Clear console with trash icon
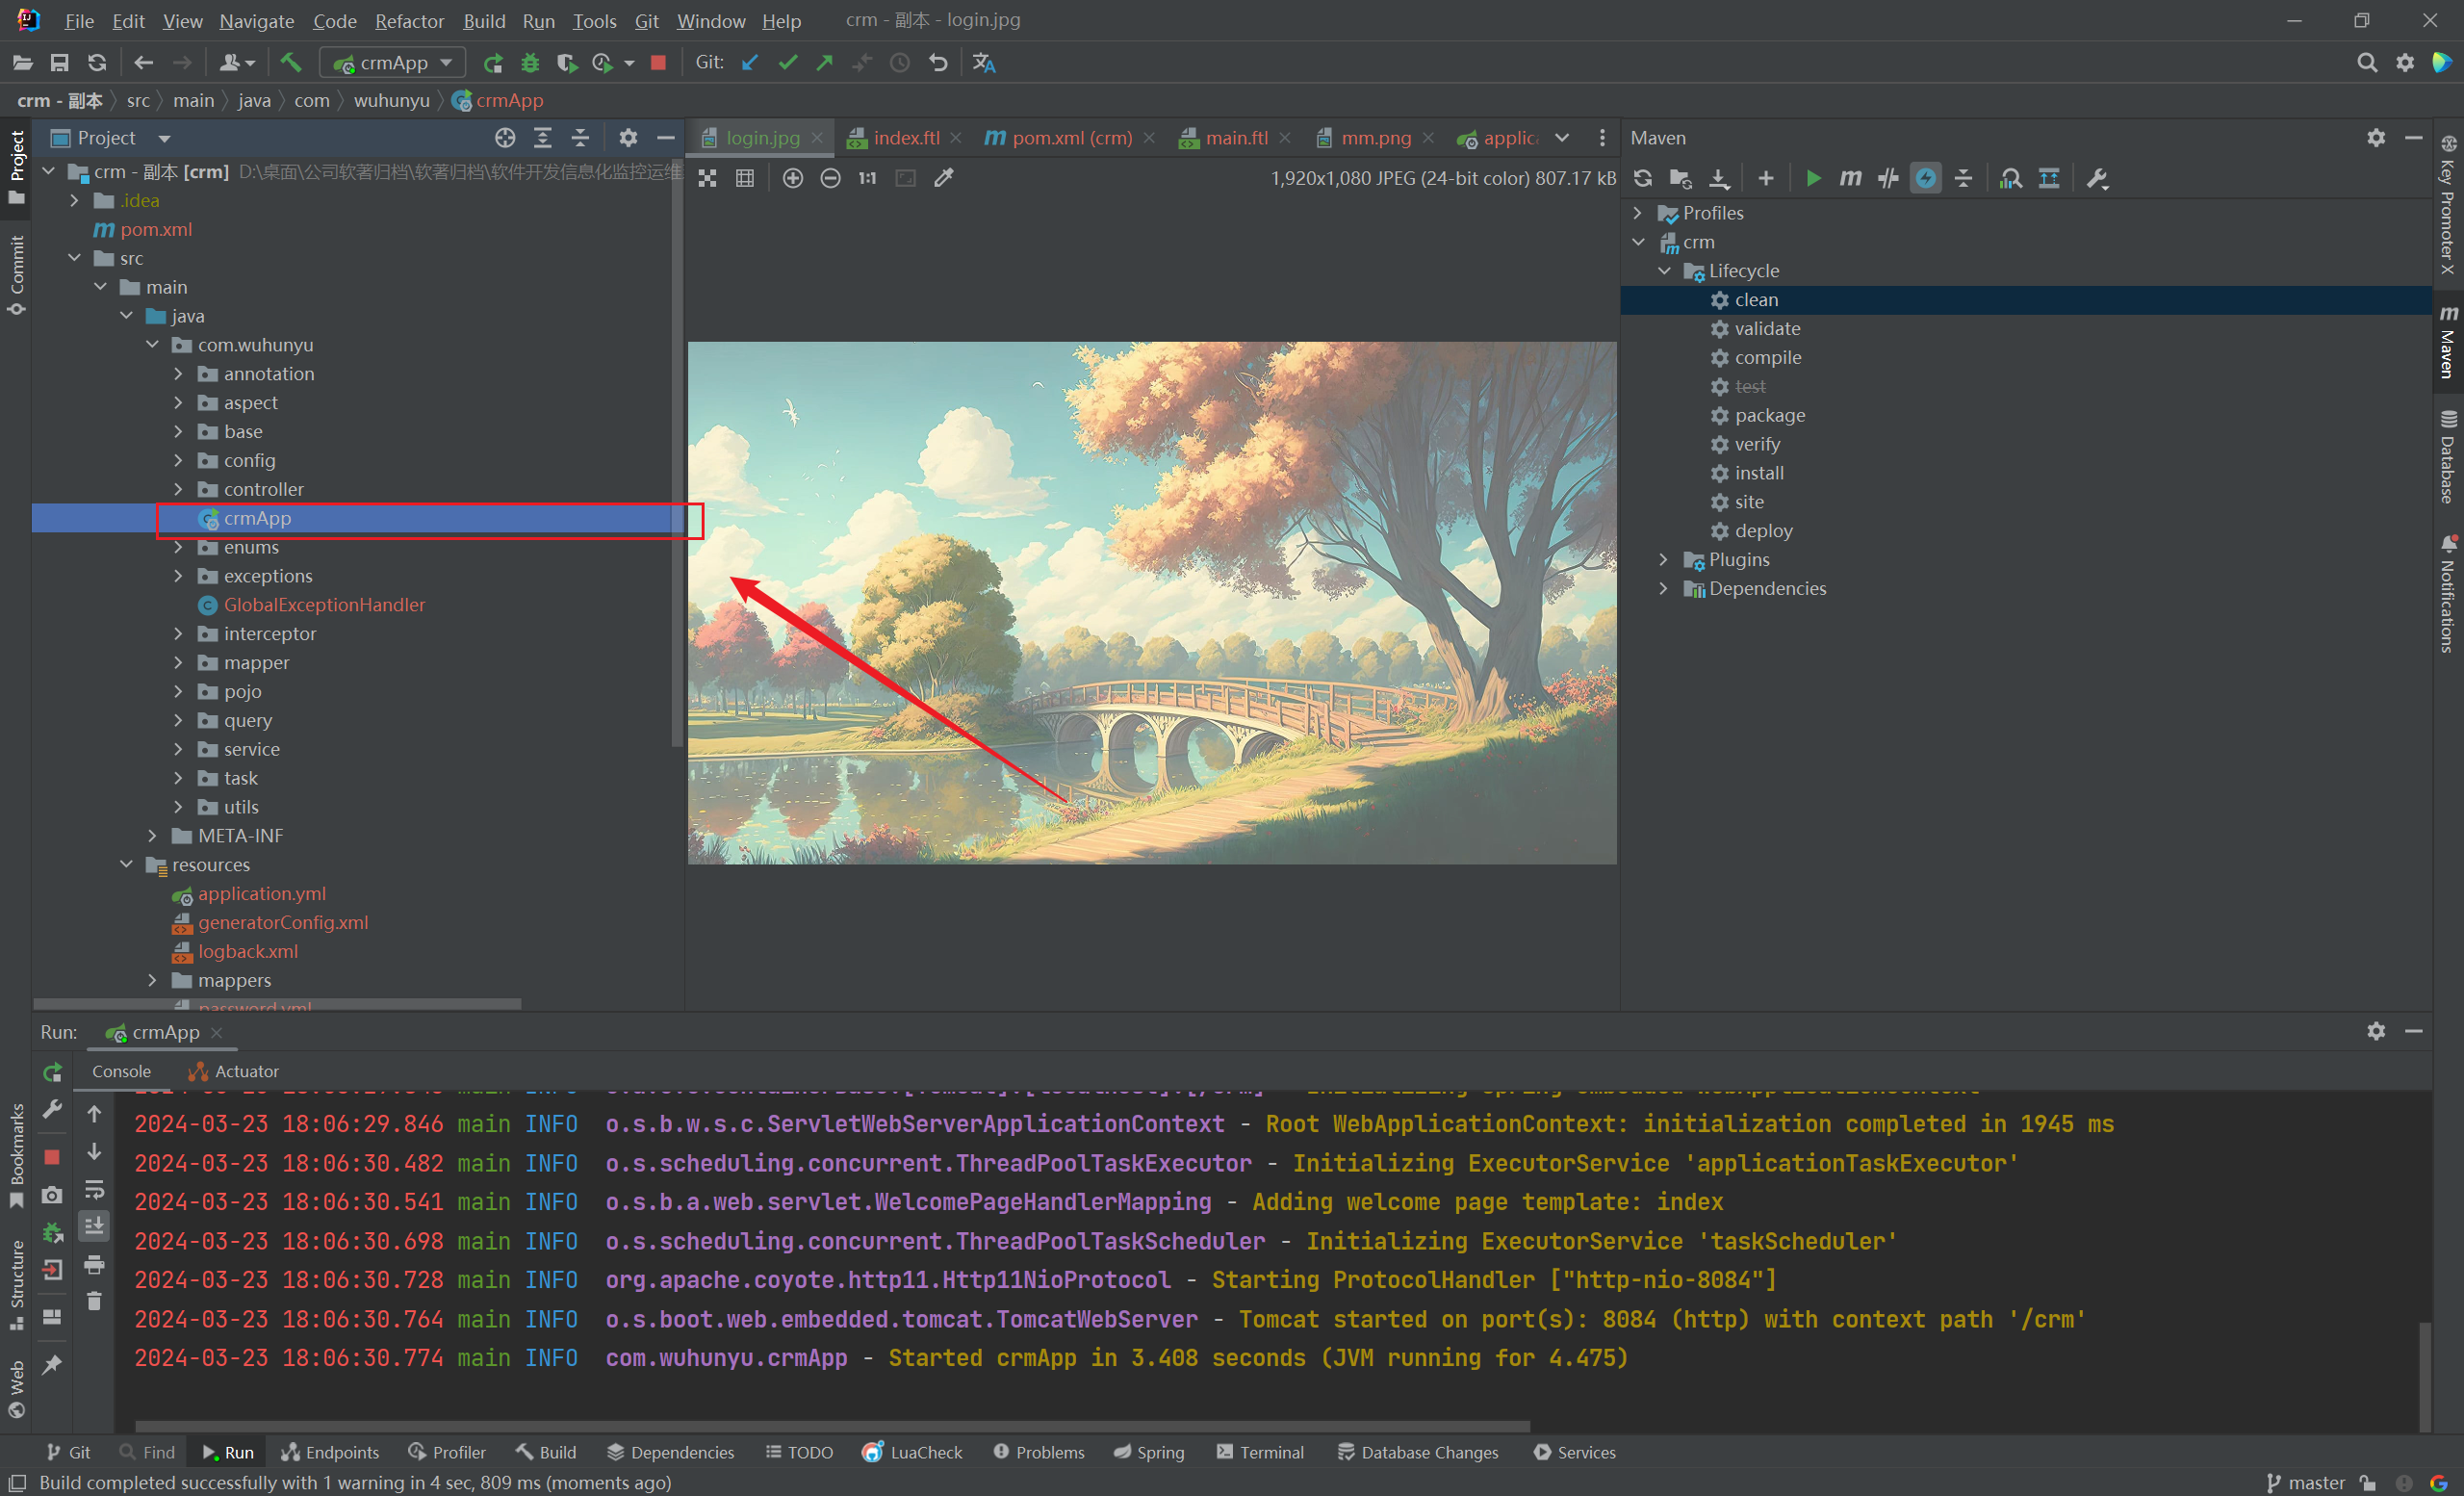The height and width of the screenshot is (1496, 2464). point(94,1301)
